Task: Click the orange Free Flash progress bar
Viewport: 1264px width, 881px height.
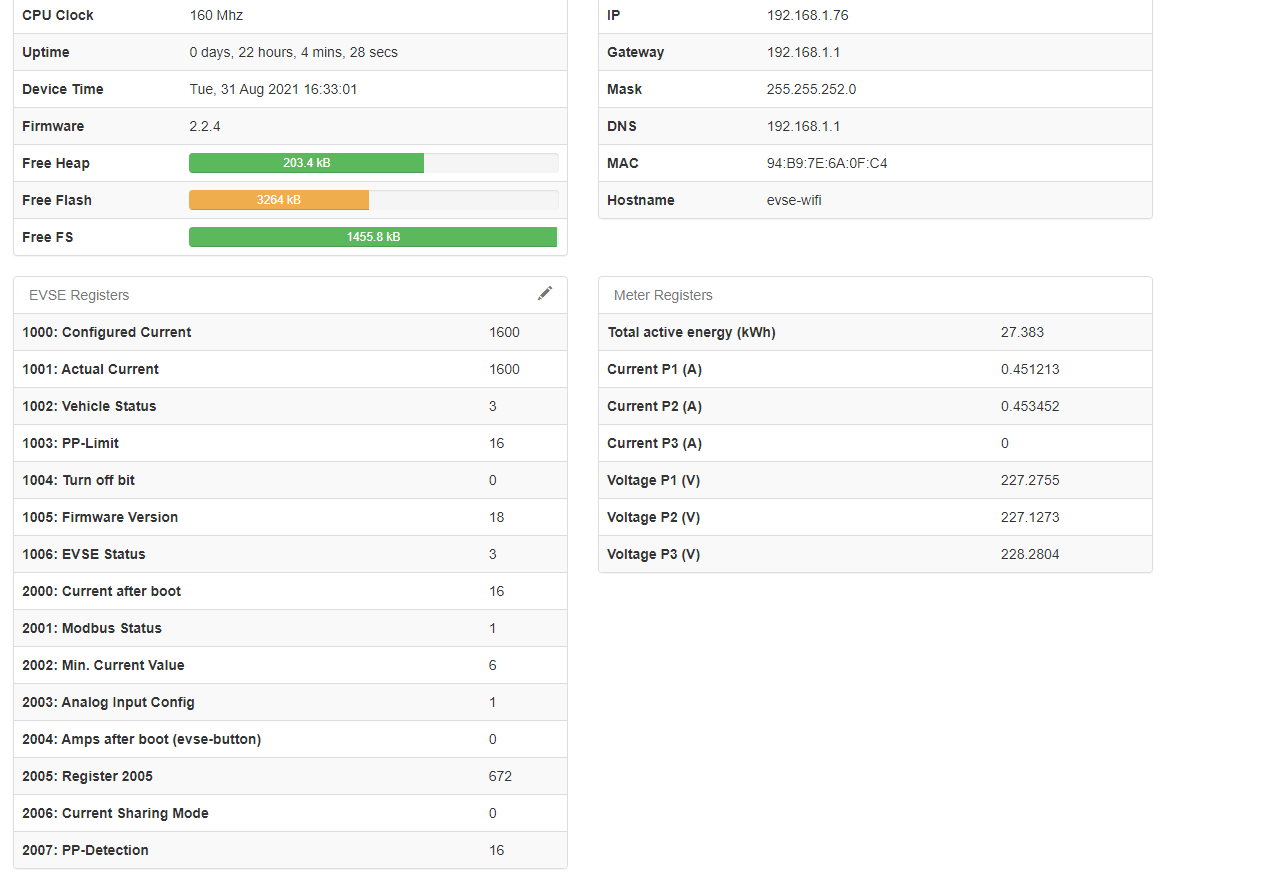Action: (x=279, y=200)
